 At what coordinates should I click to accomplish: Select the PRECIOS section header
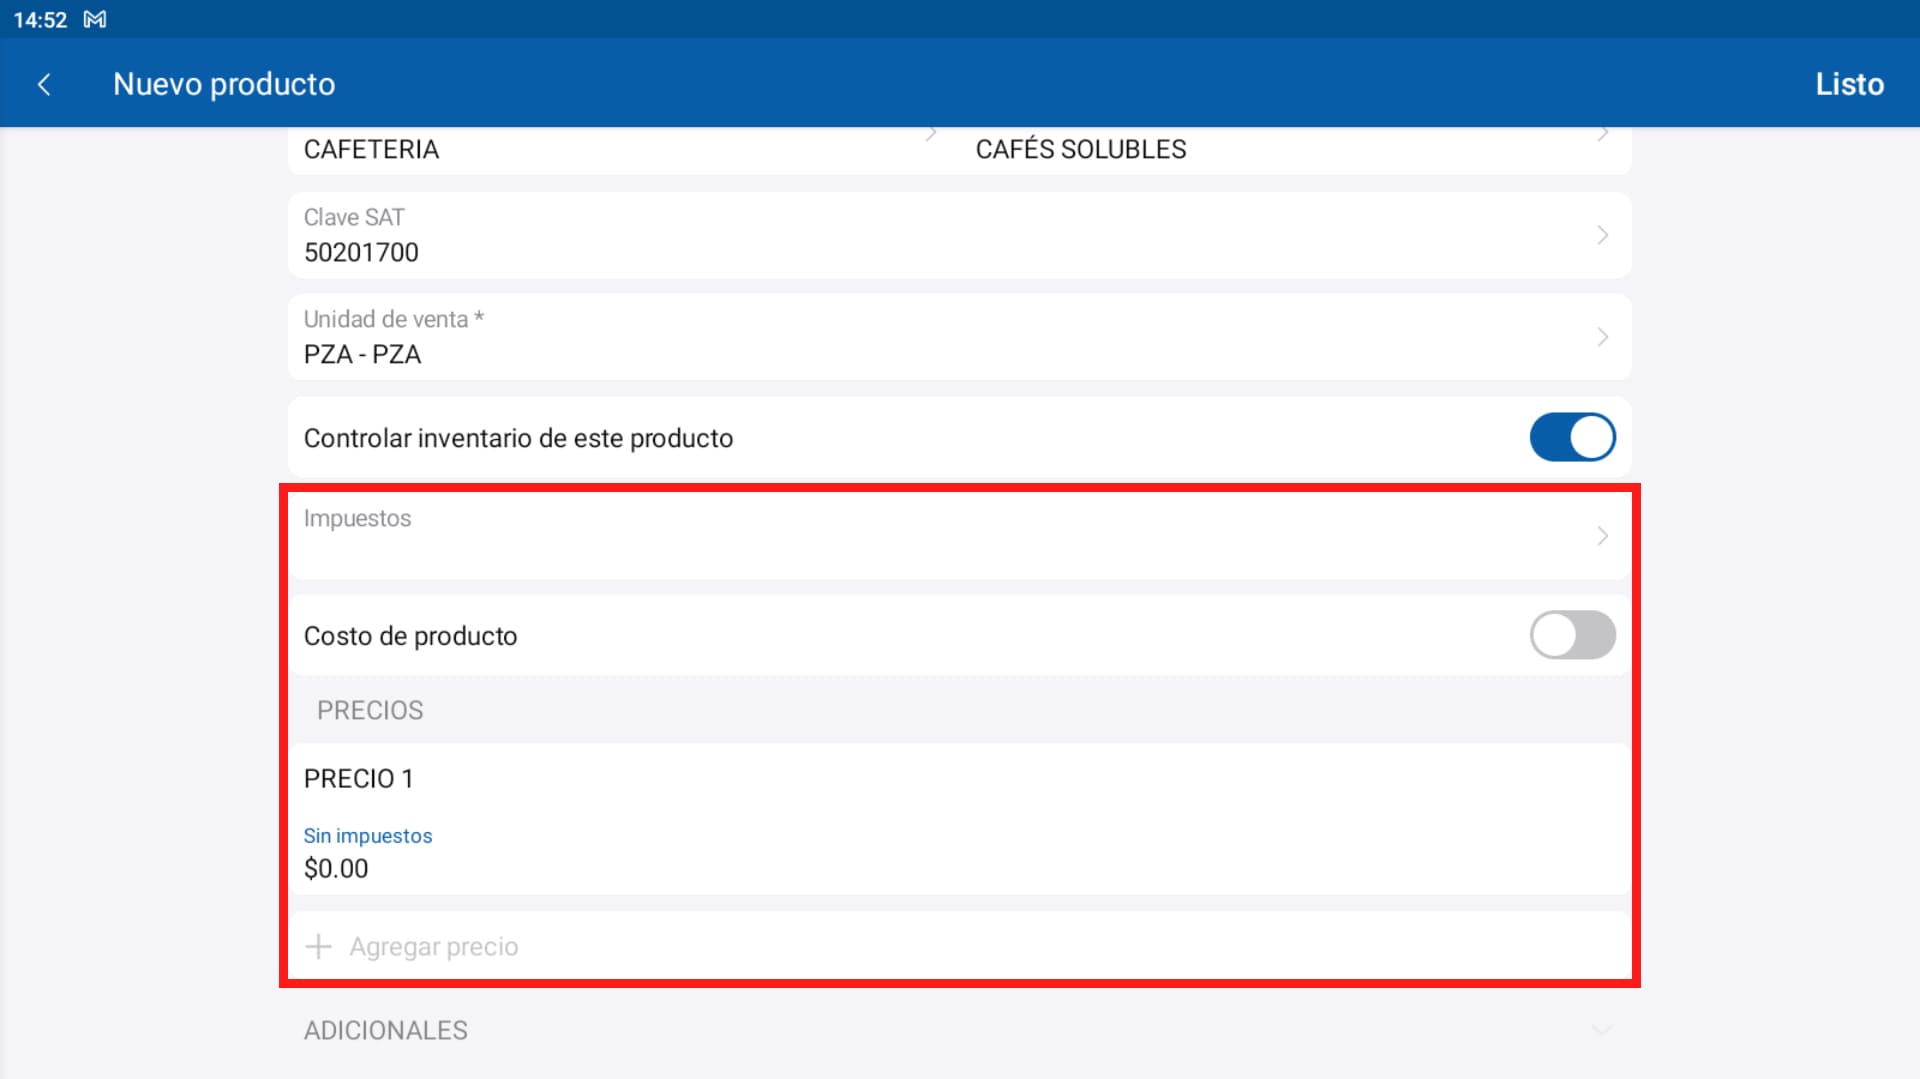[370, 710]
